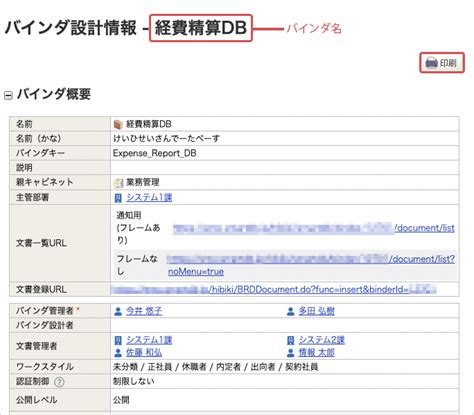Screen dimensions: 474x415
Task: Select the Expense_Report_DB binder key text
Action: pyautogui.click(x=155, y=153)
